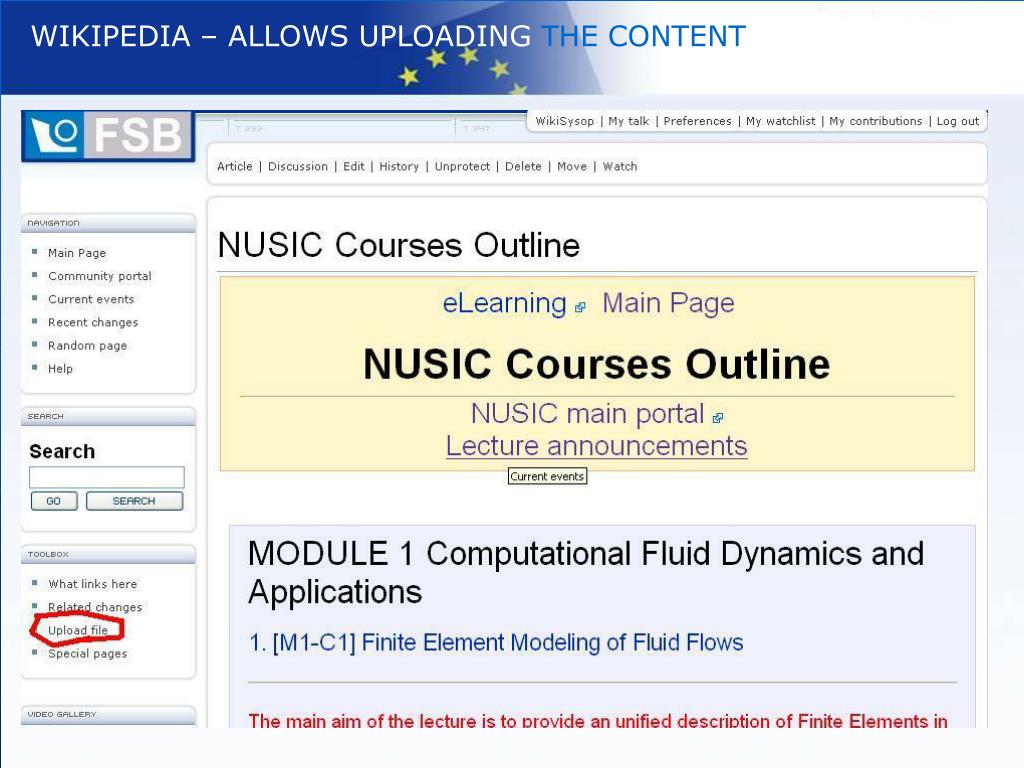Open My contributions

[x=875, y=121]
